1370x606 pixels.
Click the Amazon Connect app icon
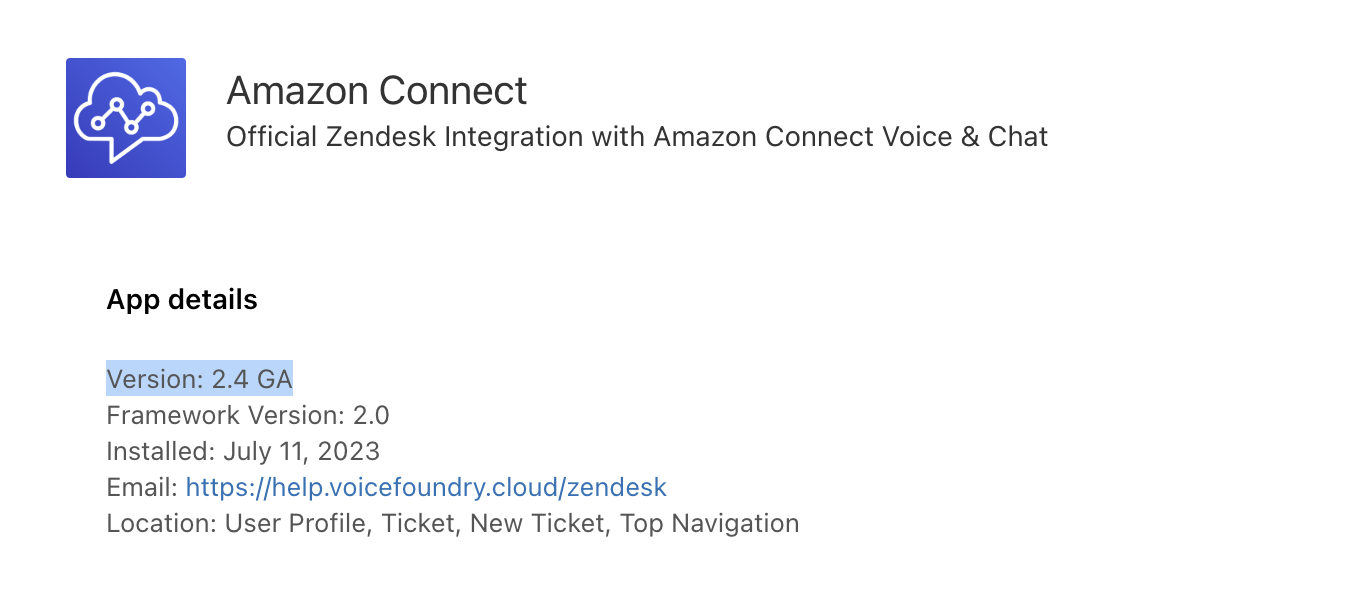tap(126, 118)
